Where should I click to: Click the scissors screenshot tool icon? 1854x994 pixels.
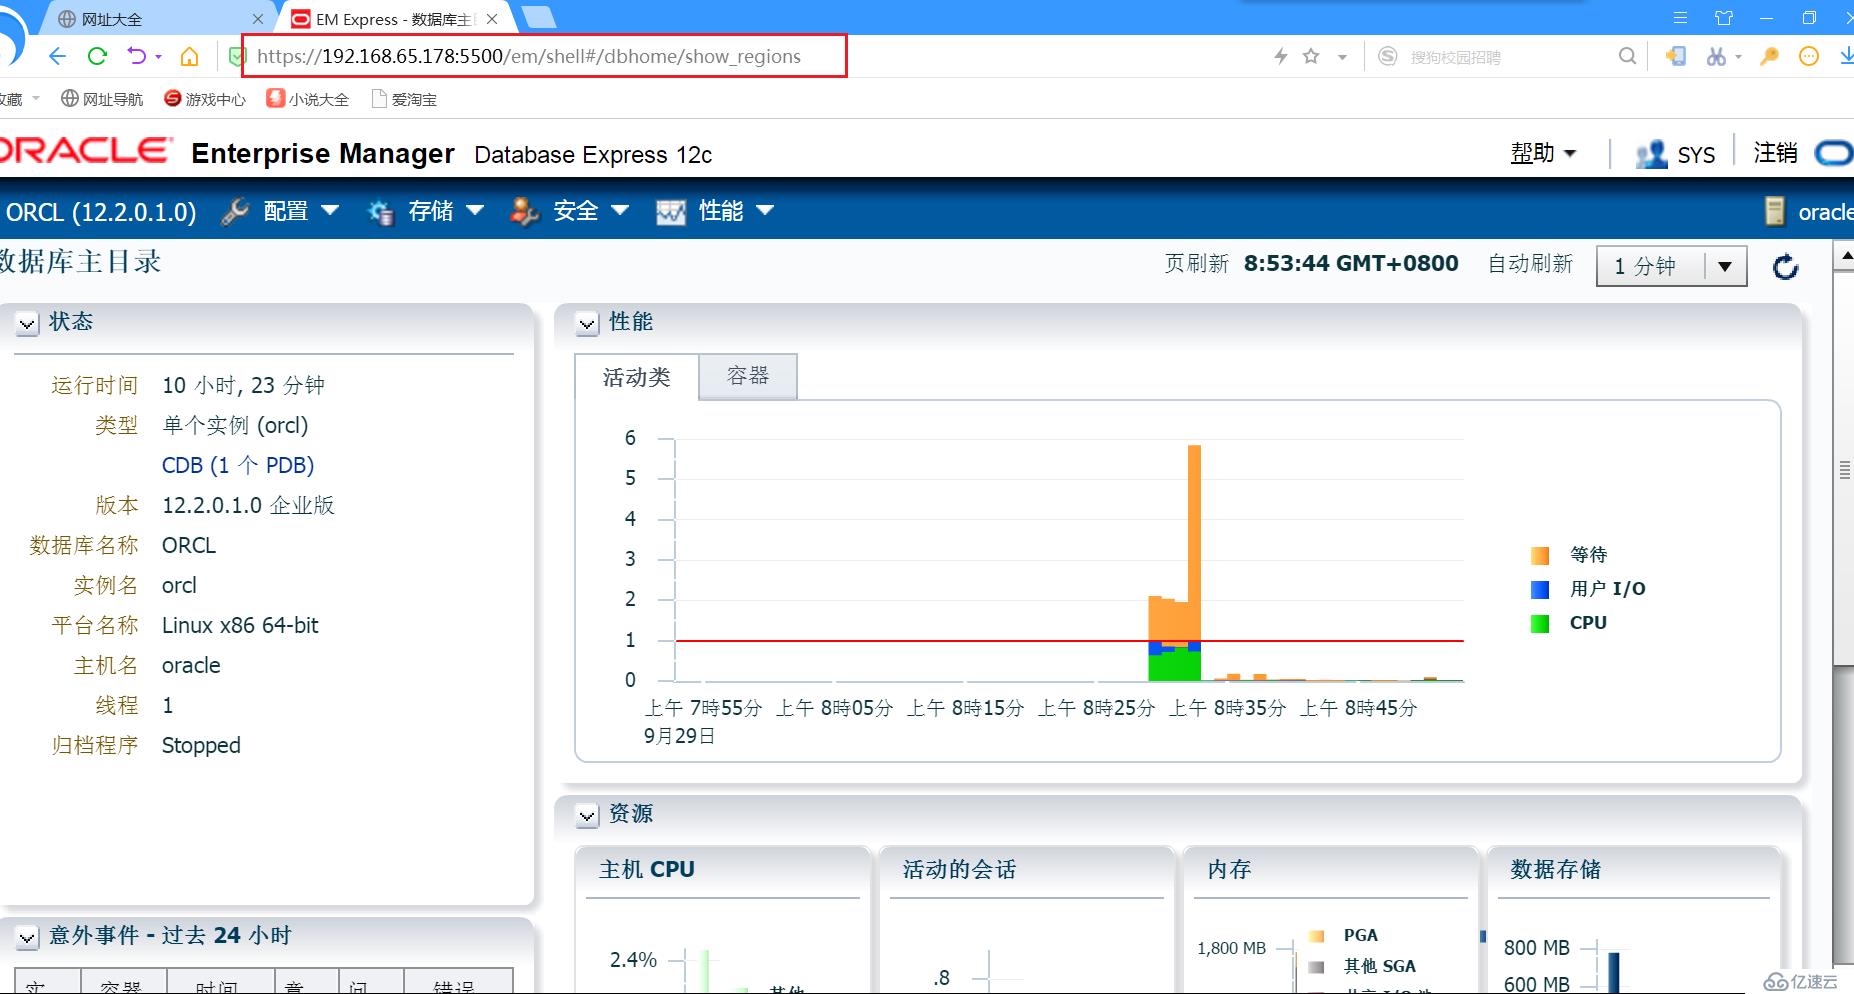1716,56
